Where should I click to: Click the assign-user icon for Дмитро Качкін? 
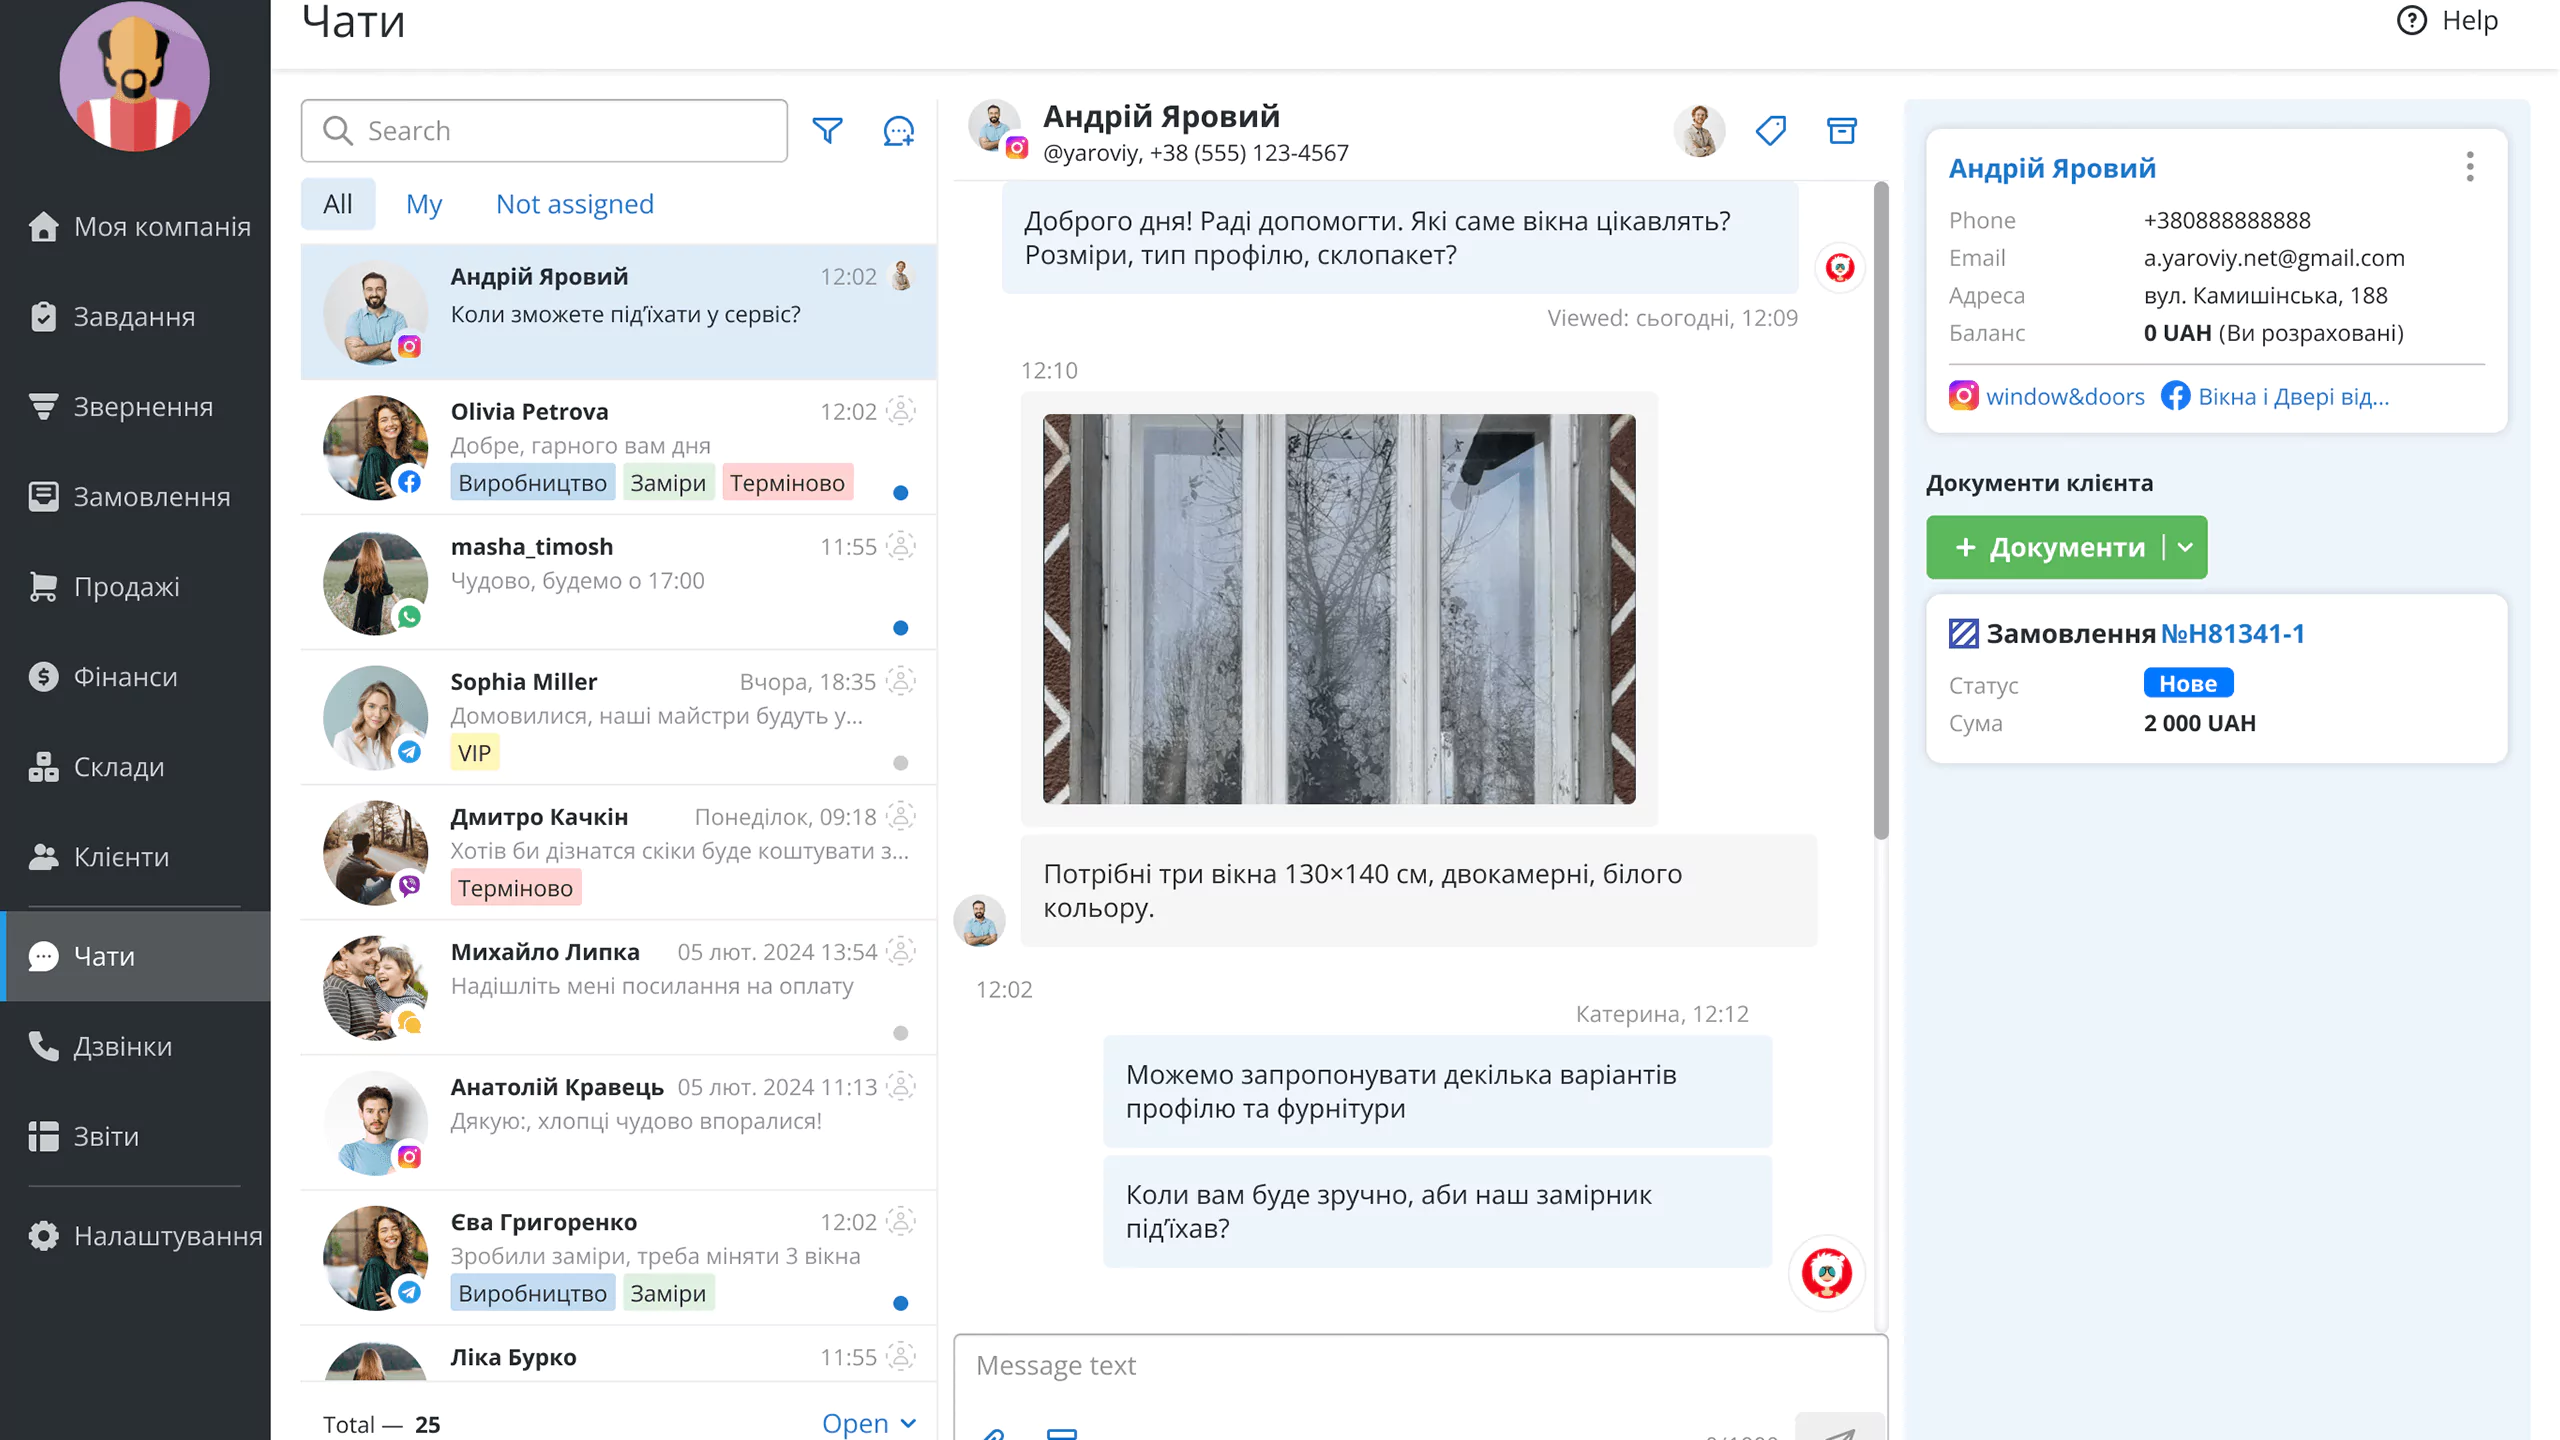pos(901,816)
